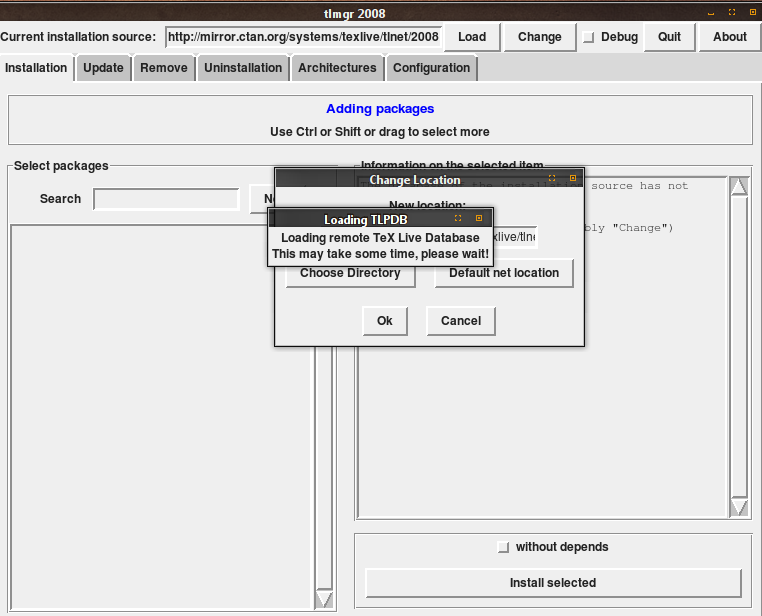
Task: Click the empty package list box
Action: point(160,418)
